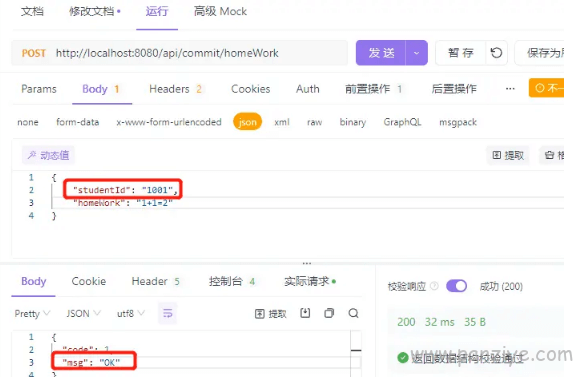The width and height of the screenshot is (583, 377).
Task: Click the 成功 (200) response label
Action: [501, 286]
